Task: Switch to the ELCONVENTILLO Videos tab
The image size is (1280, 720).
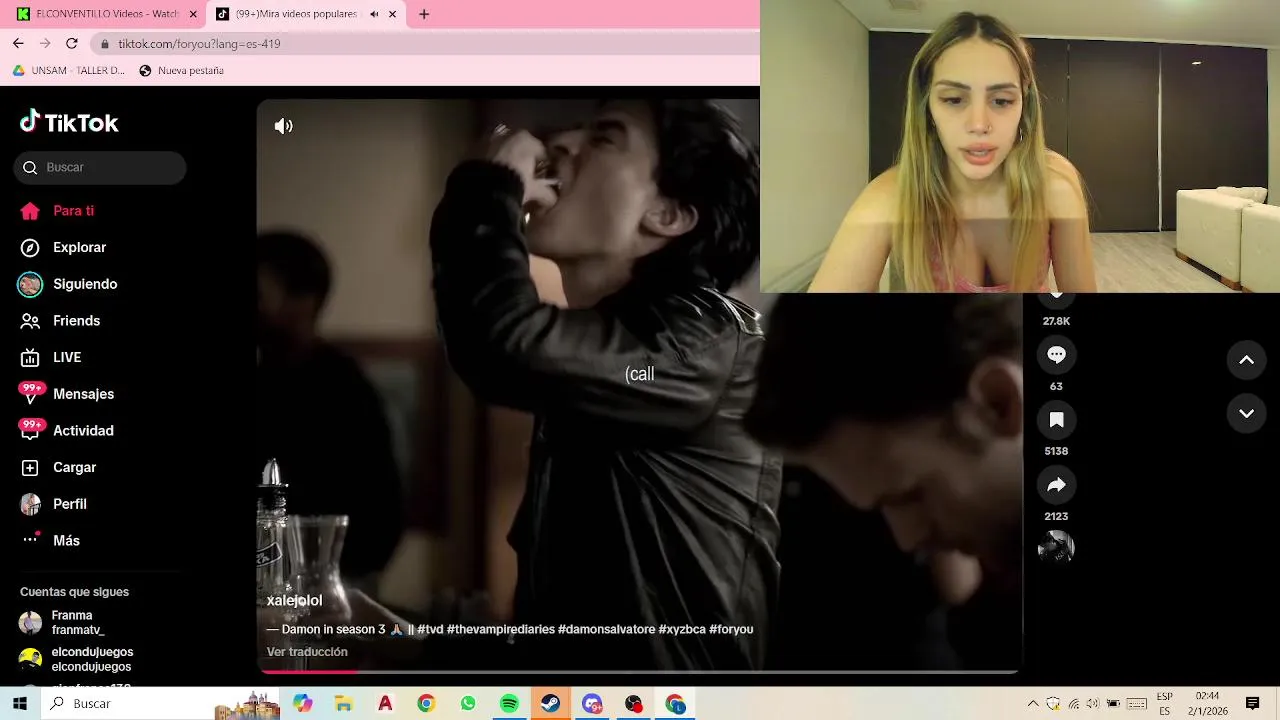Action: 104,14
